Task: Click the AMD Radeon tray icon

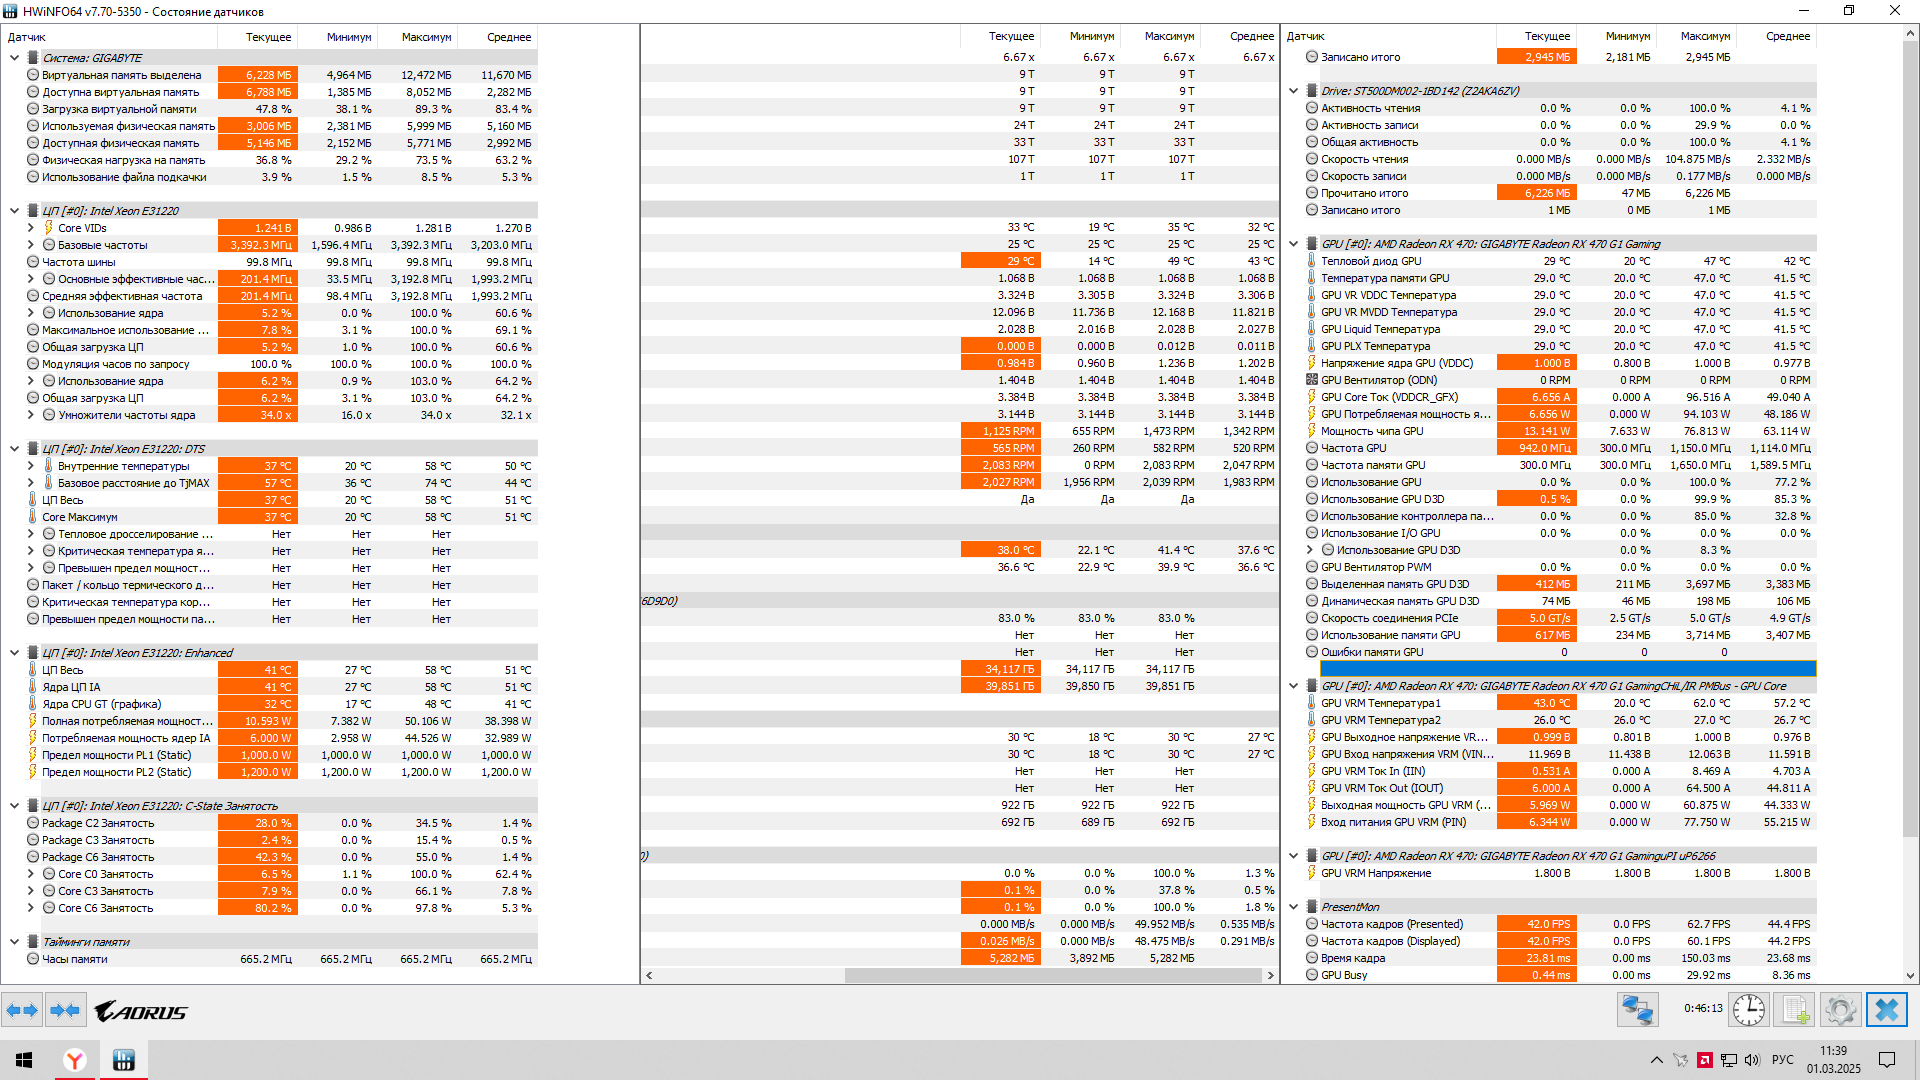Action: pyautogui.click(x=1705, y=1060)
